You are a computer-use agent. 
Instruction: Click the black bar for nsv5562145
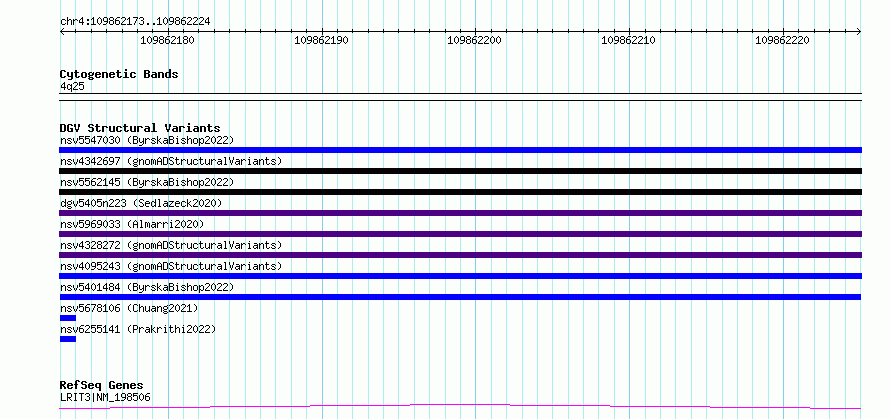[460, 192]
